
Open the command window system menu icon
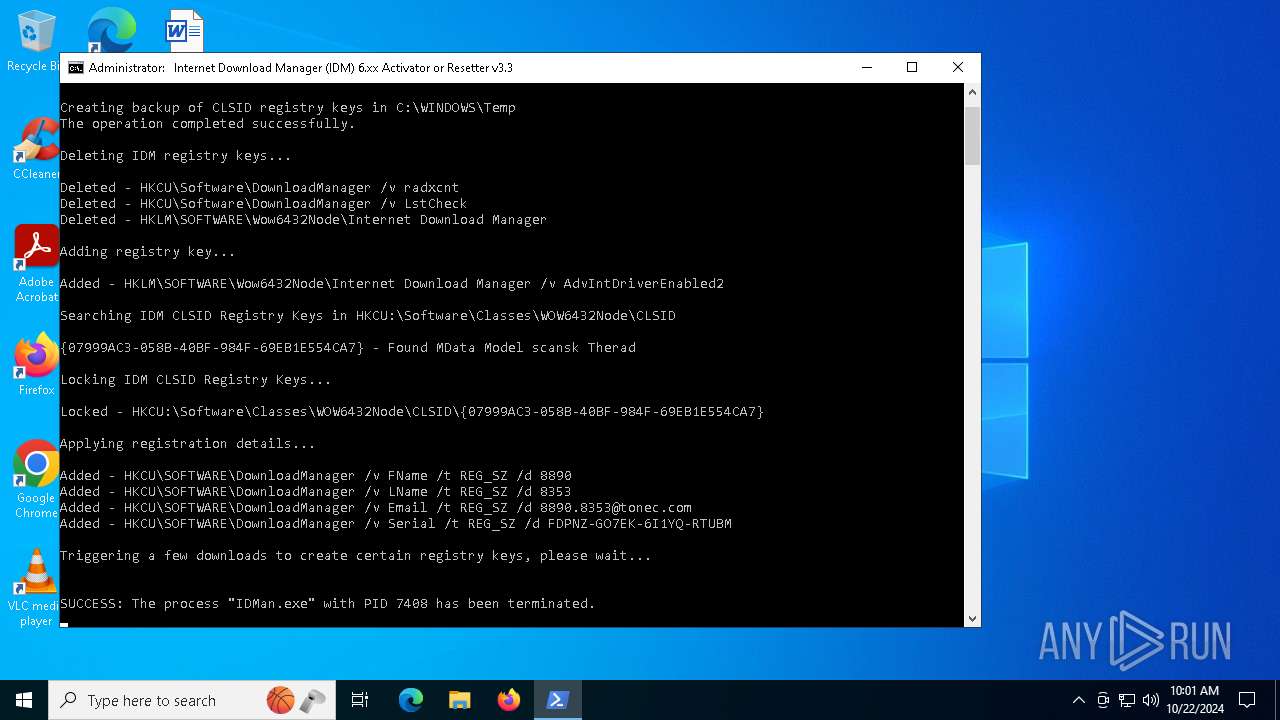pos(75,68)
